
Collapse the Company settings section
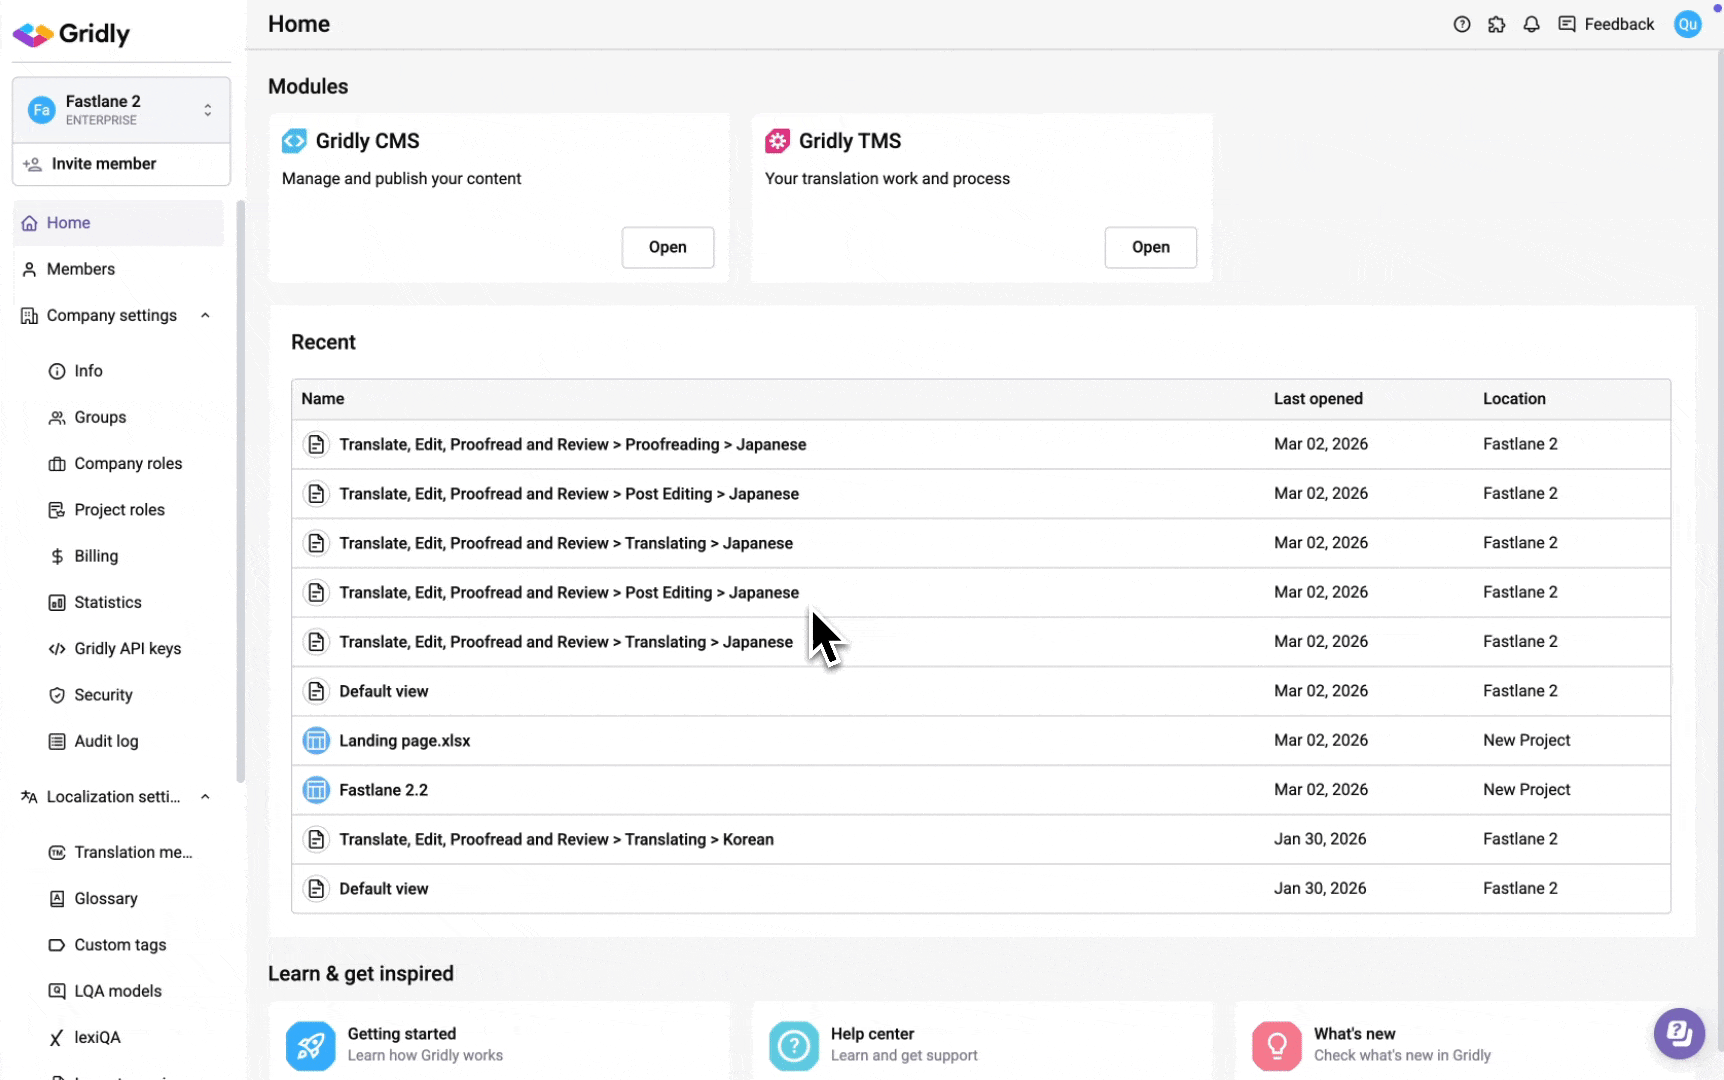[205, 316]
